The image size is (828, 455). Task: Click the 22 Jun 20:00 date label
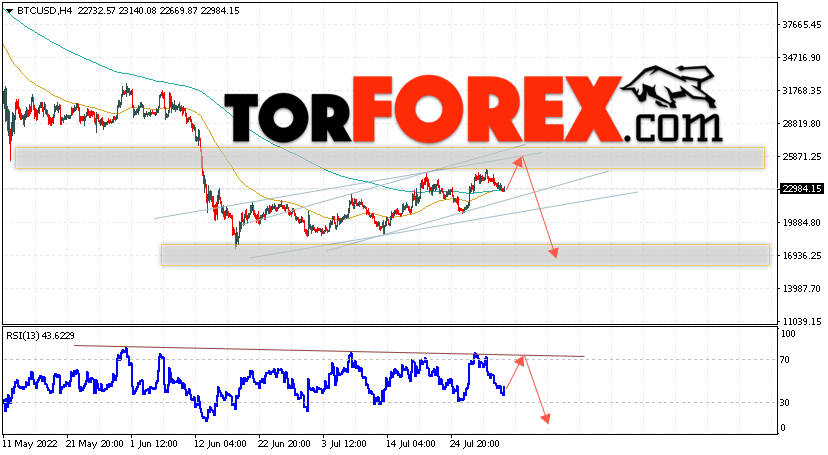point(285,444)
